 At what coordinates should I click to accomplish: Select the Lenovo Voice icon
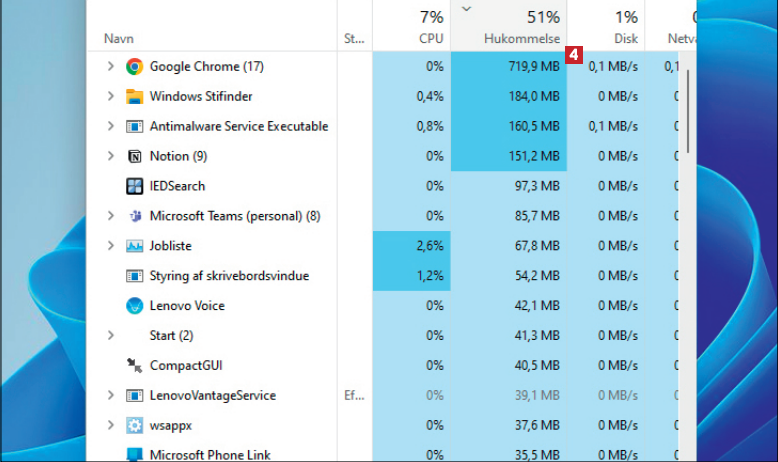(135, 306)
